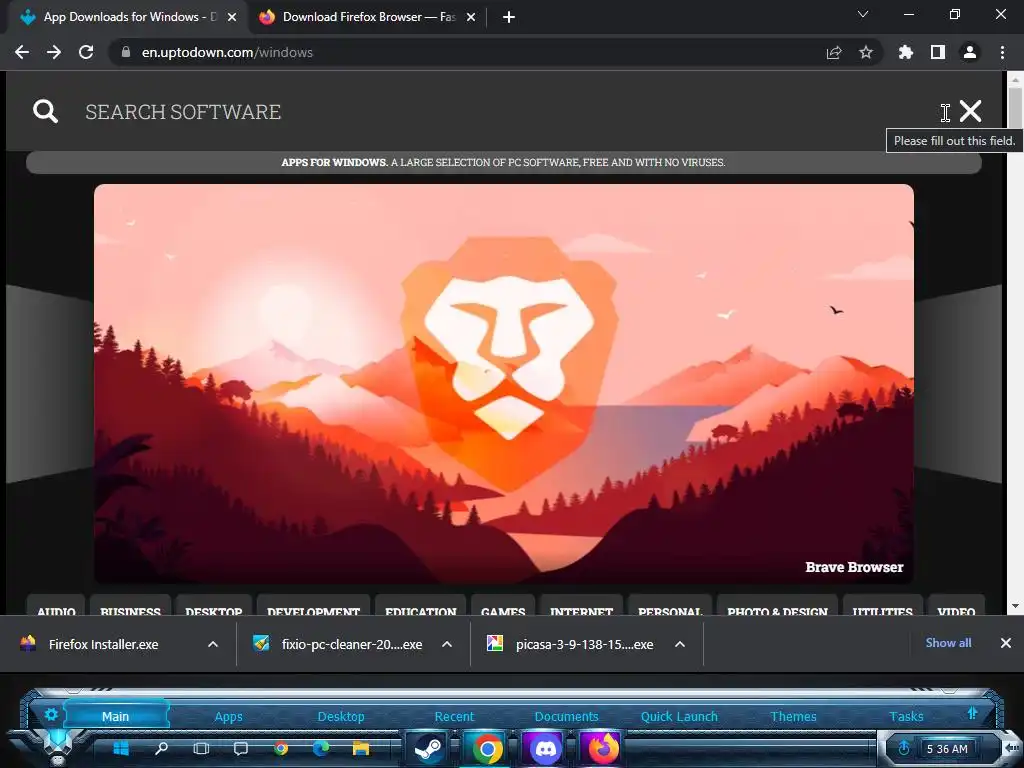
Task: Open the Business category
Action: click(130, 607)
